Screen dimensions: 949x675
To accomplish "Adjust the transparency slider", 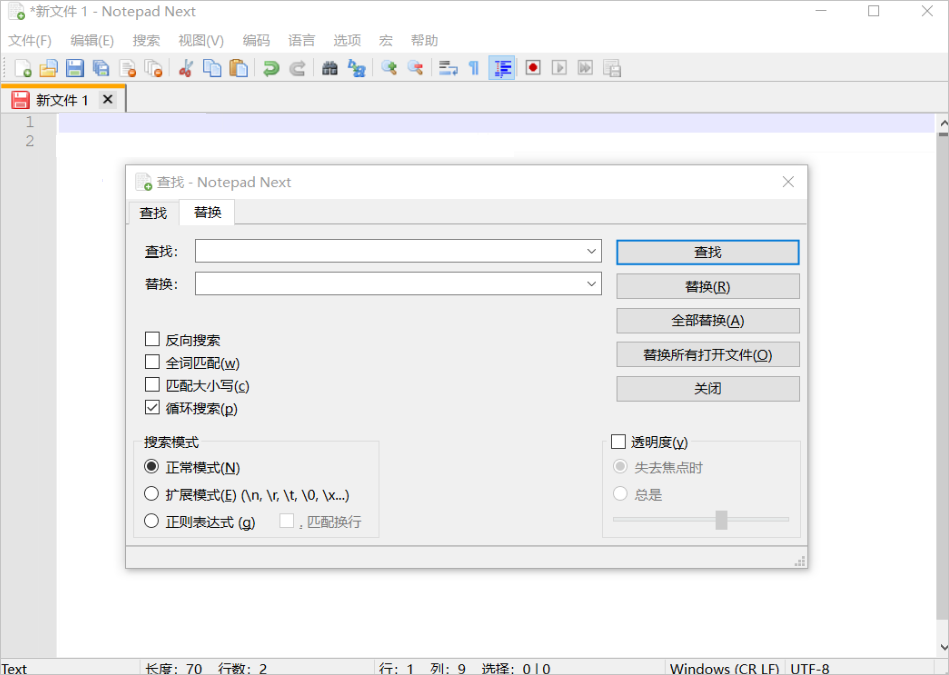I will click(x=723, y=519).
